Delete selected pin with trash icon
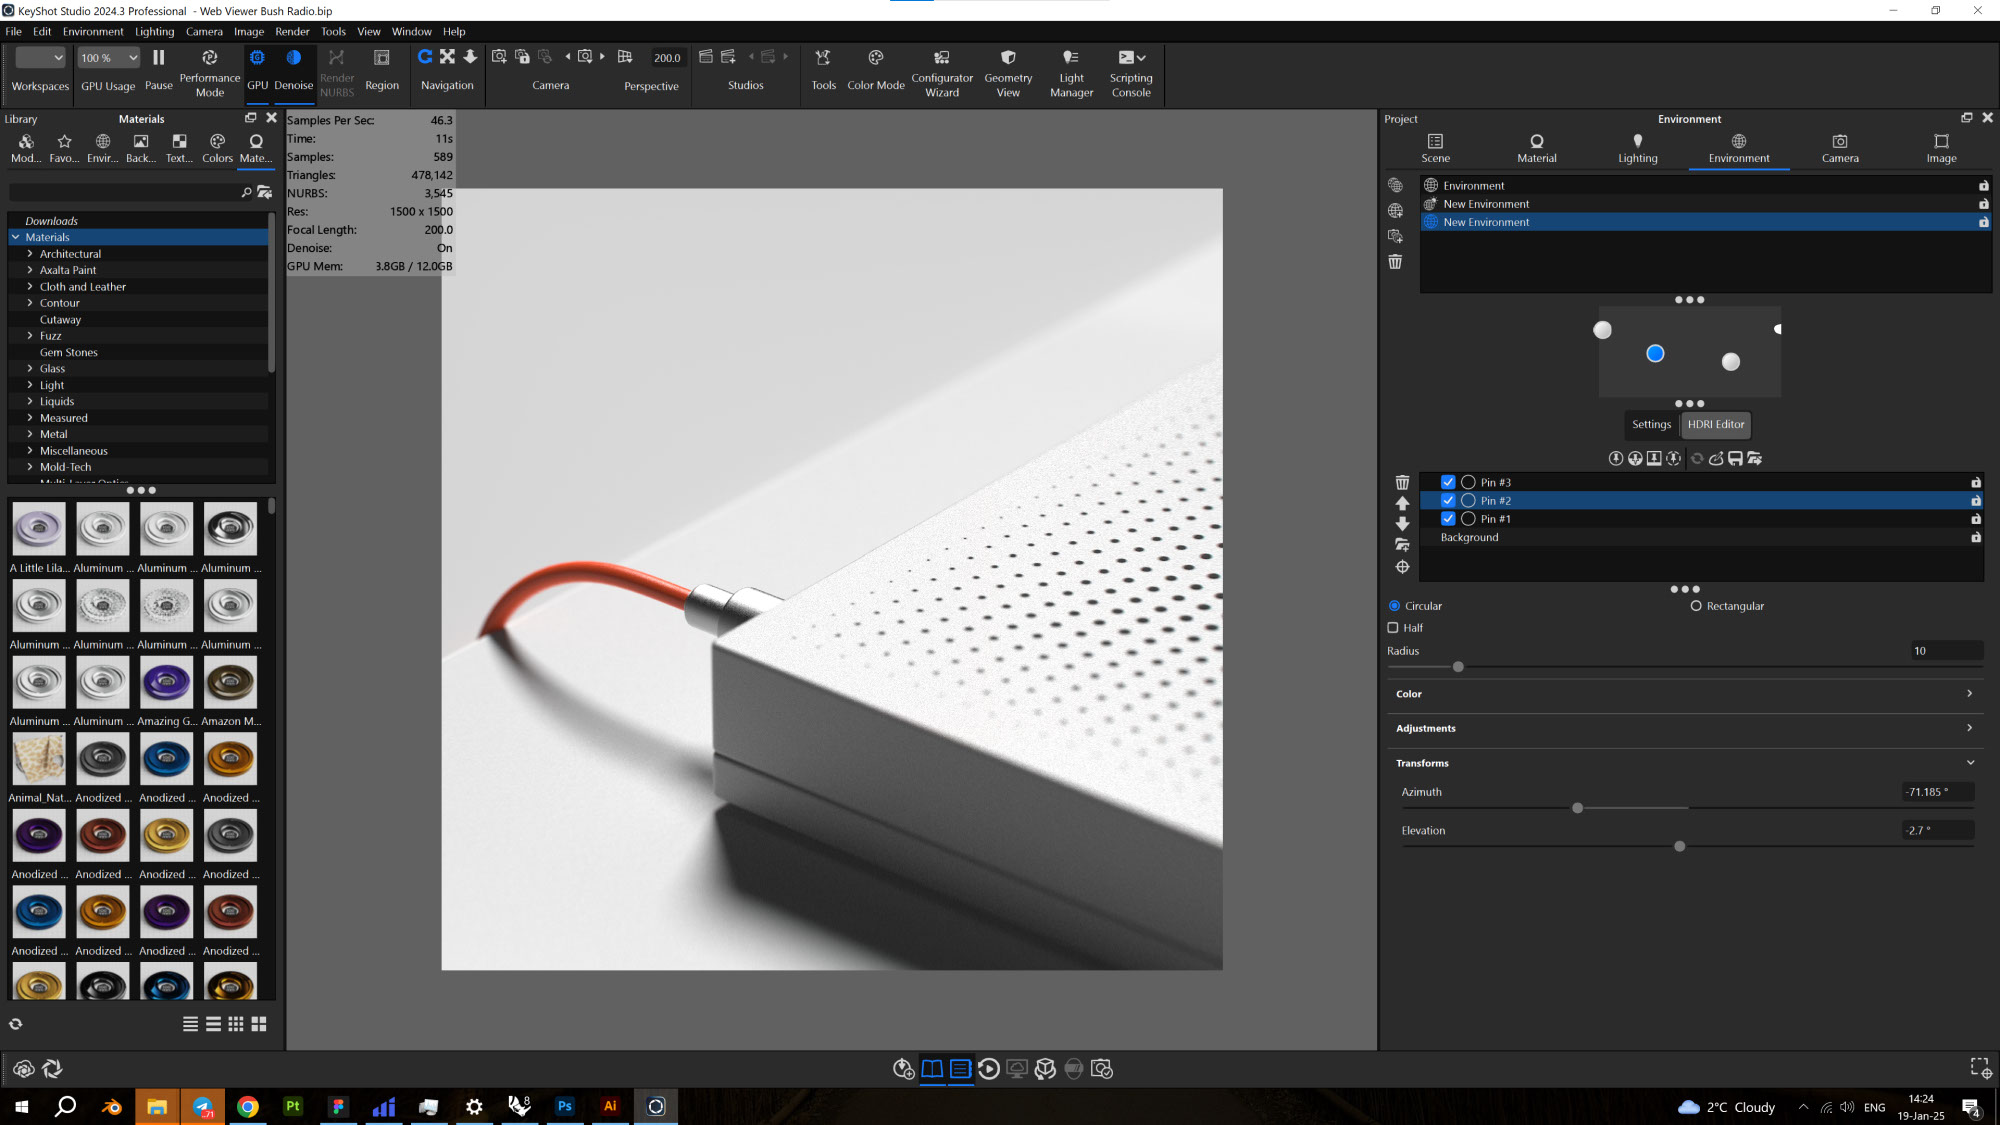The height and width of the screenshot is (1125, 2000). pos(1402,482)
